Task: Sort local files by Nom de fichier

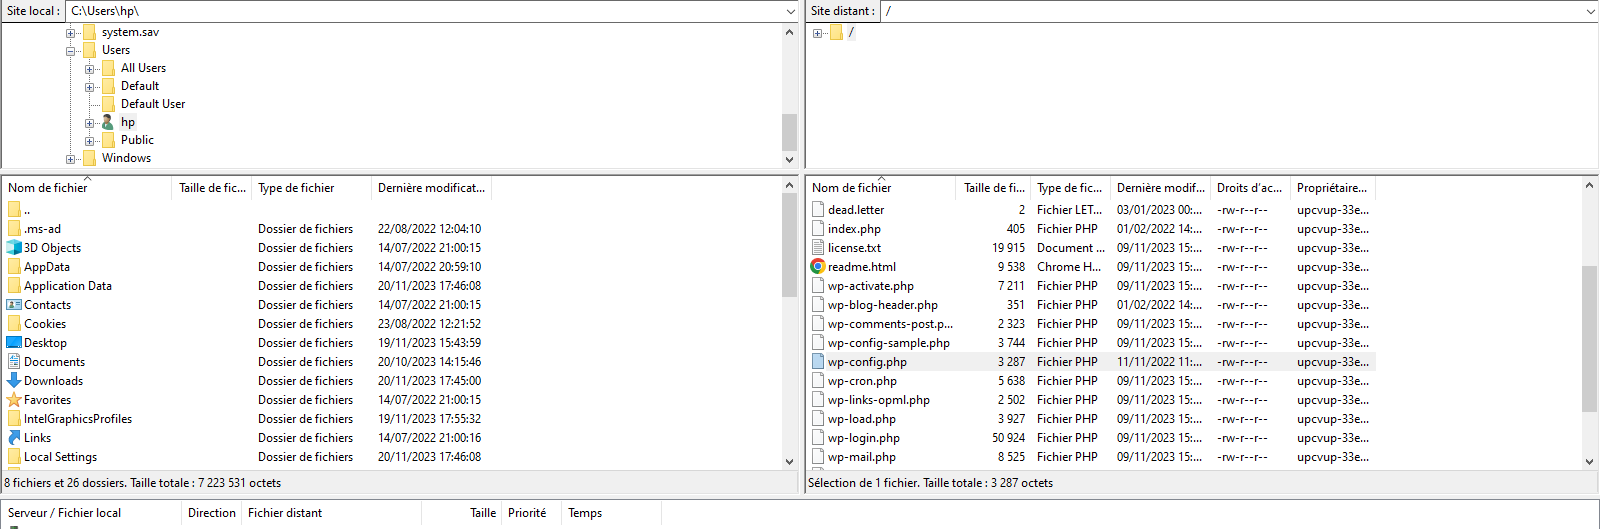Action: pyautogui.click(x=87, y=188)
